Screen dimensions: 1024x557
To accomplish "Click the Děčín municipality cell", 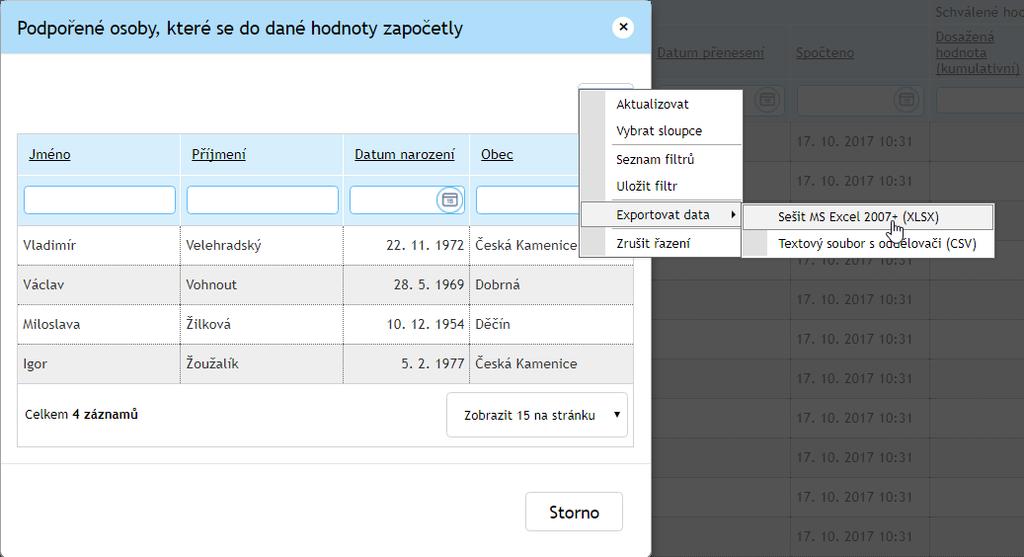I will (551, 325).
